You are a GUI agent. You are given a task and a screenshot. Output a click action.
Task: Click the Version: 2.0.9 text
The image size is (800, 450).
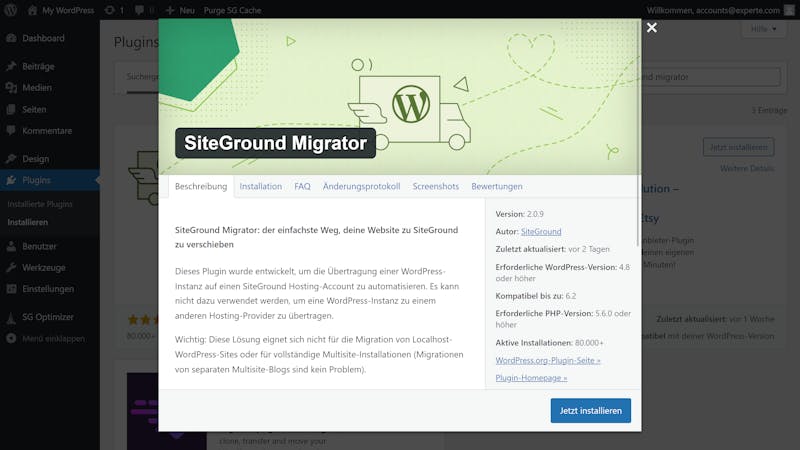pos(519,214)
